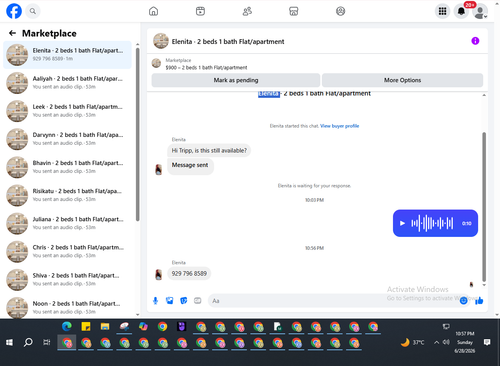Image resolution: width=500 pixels, height=366 pixels.
Task: Send a thumbs up like
Action: [479, 301]
